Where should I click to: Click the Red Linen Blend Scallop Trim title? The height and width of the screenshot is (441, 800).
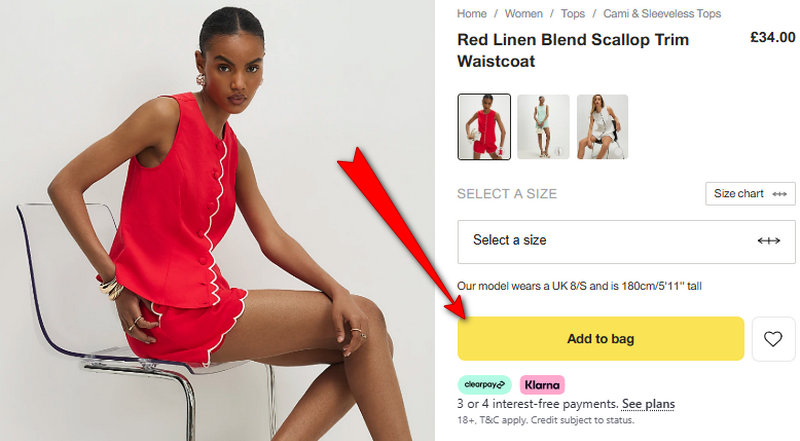(x=573, y=50)
